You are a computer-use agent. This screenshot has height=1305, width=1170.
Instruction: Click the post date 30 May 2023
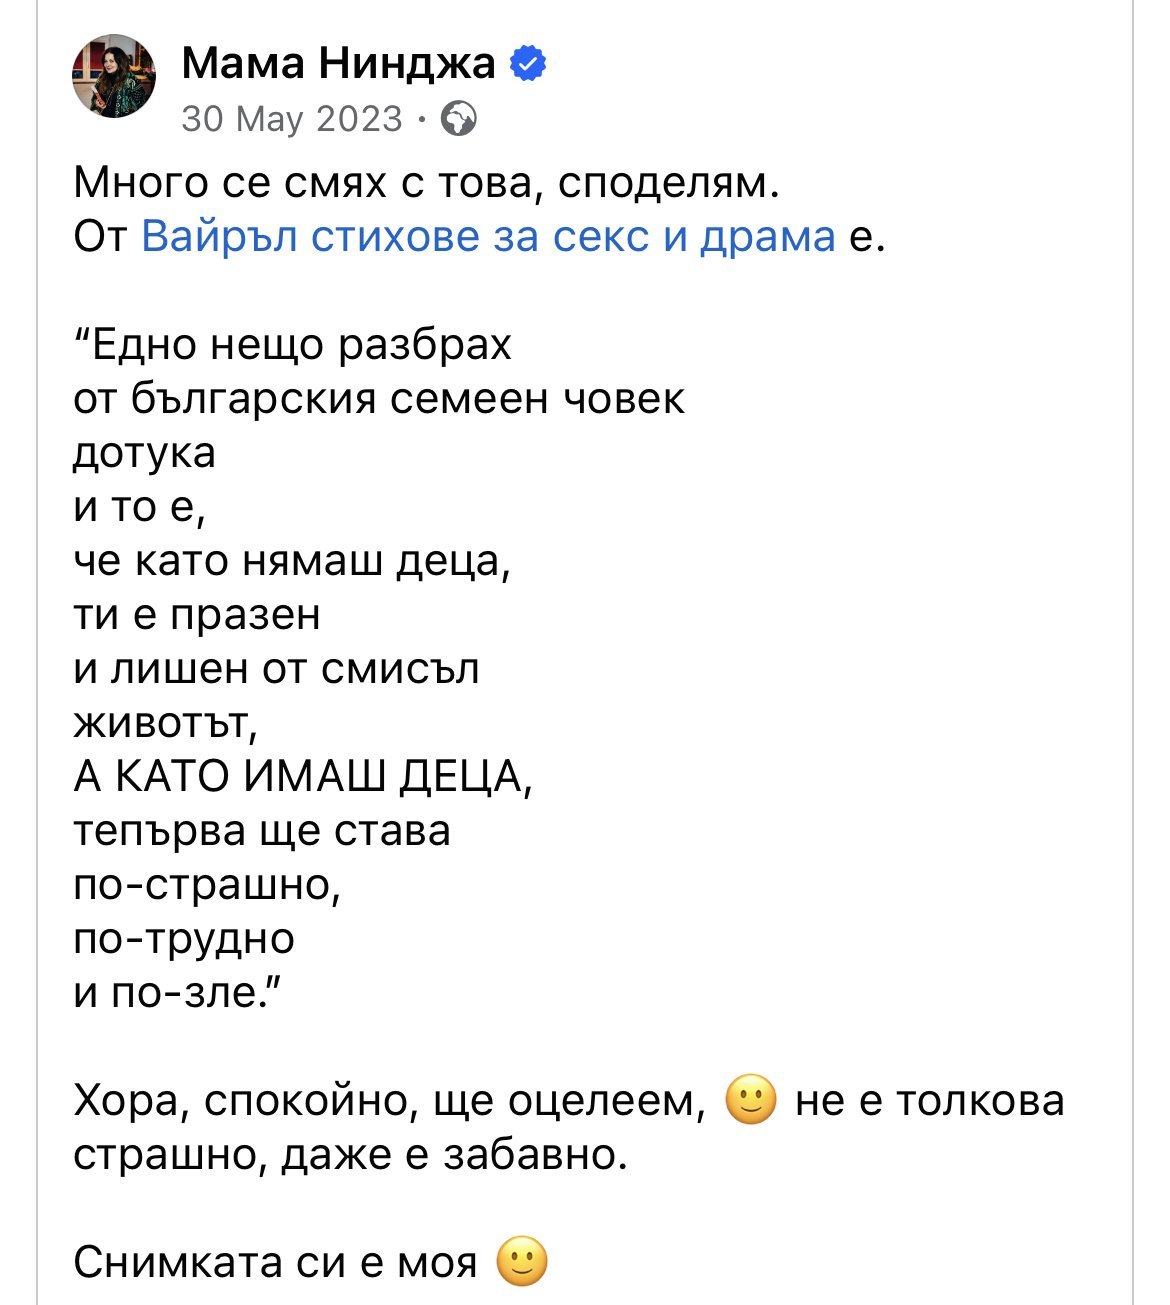[292, 119]
